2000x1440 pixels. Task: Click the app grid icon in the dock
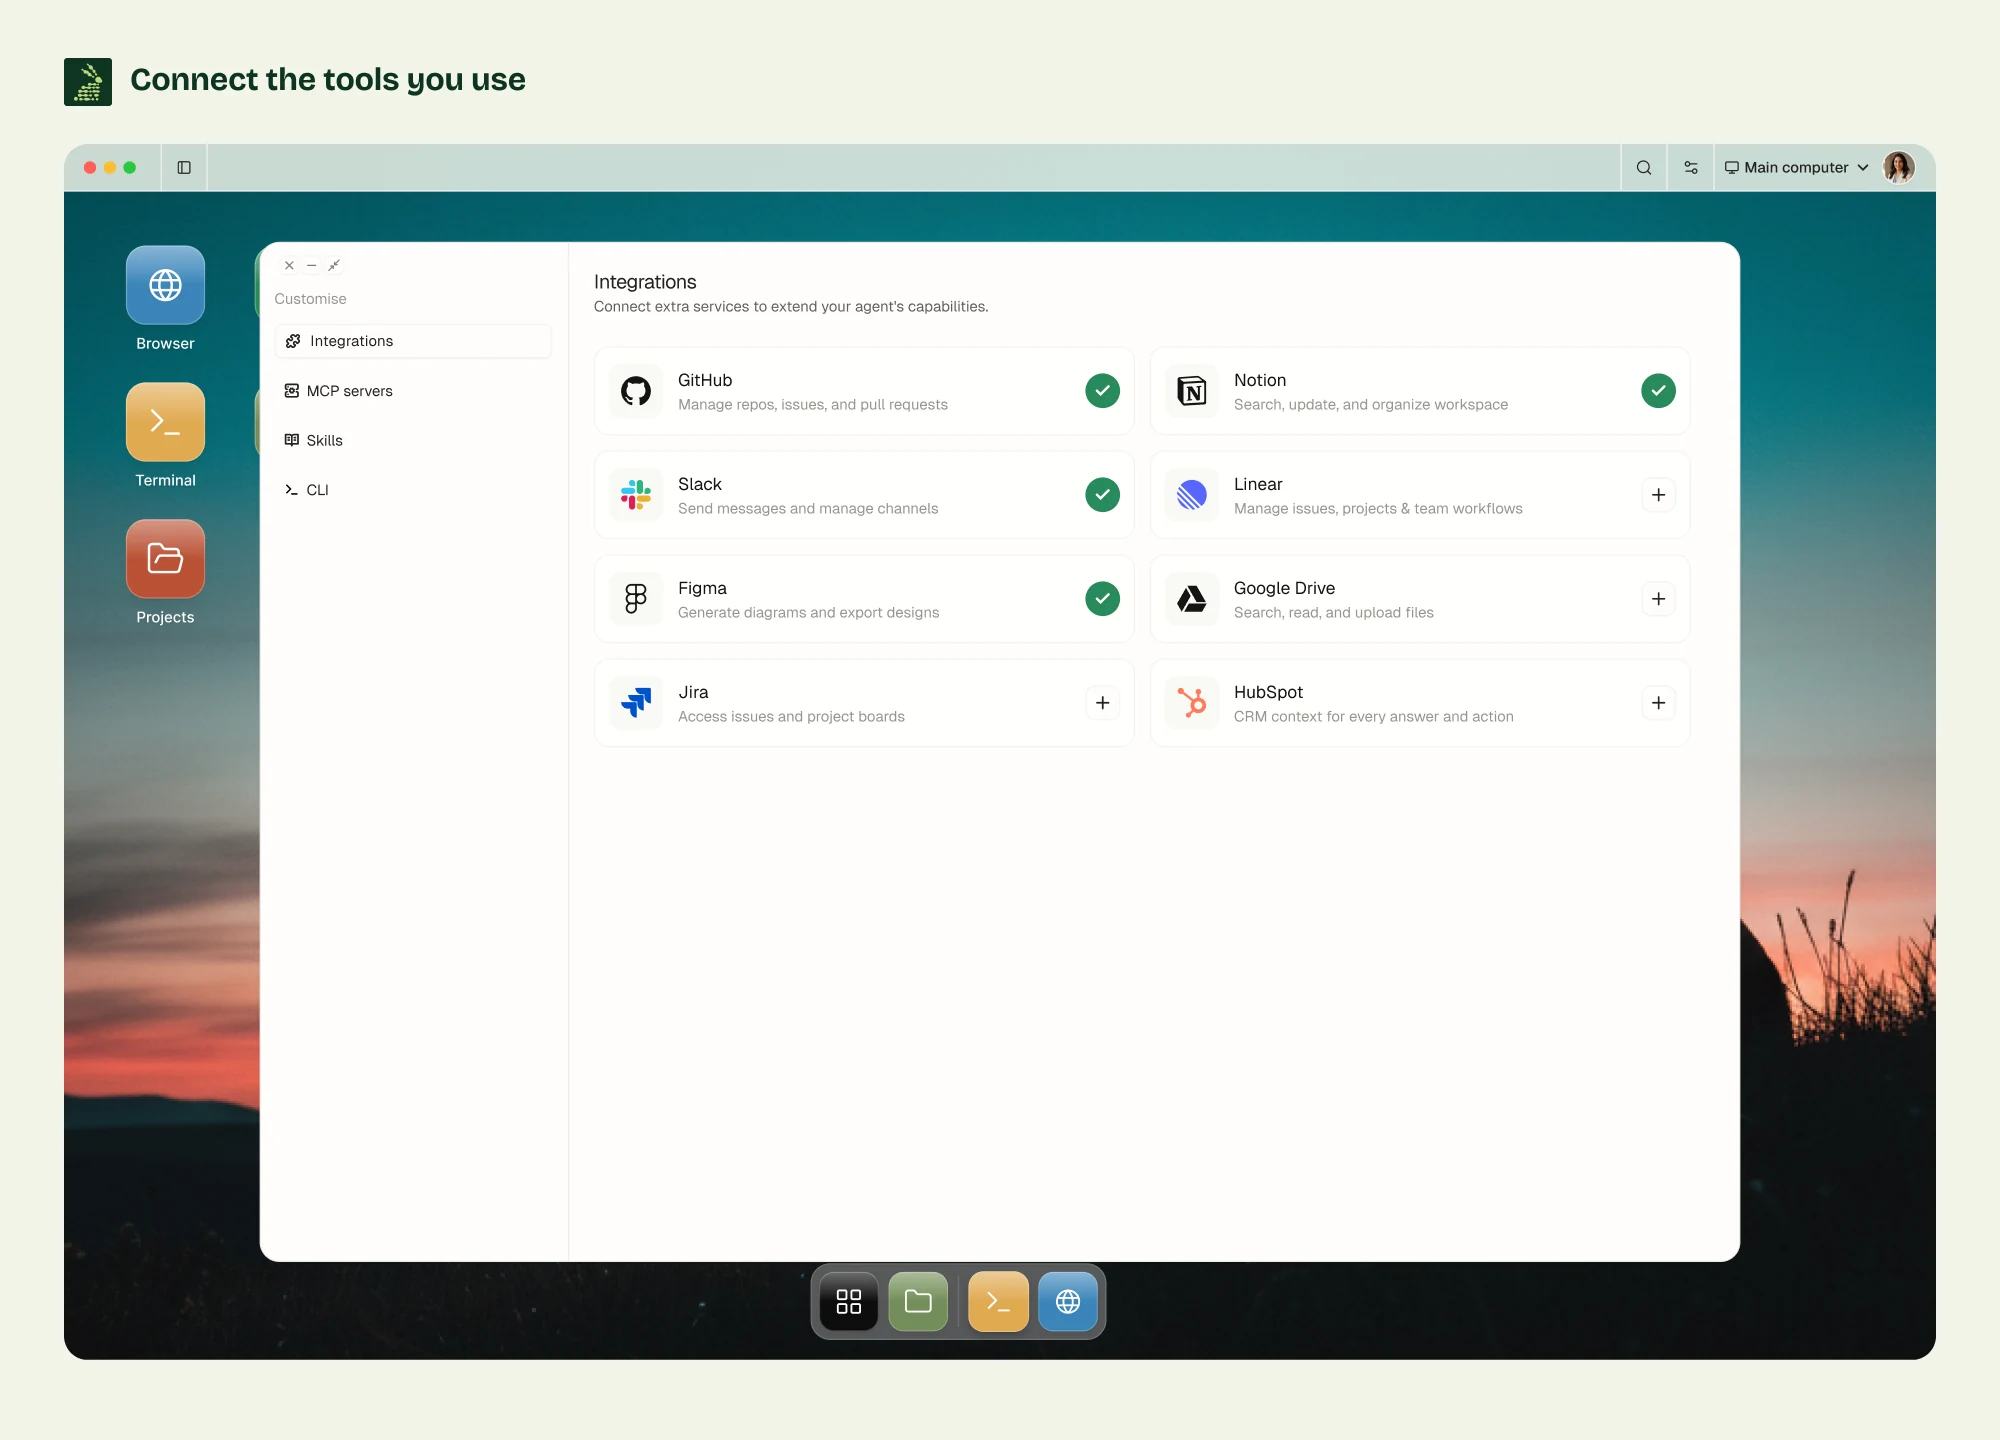click(x=849, y=1301)
